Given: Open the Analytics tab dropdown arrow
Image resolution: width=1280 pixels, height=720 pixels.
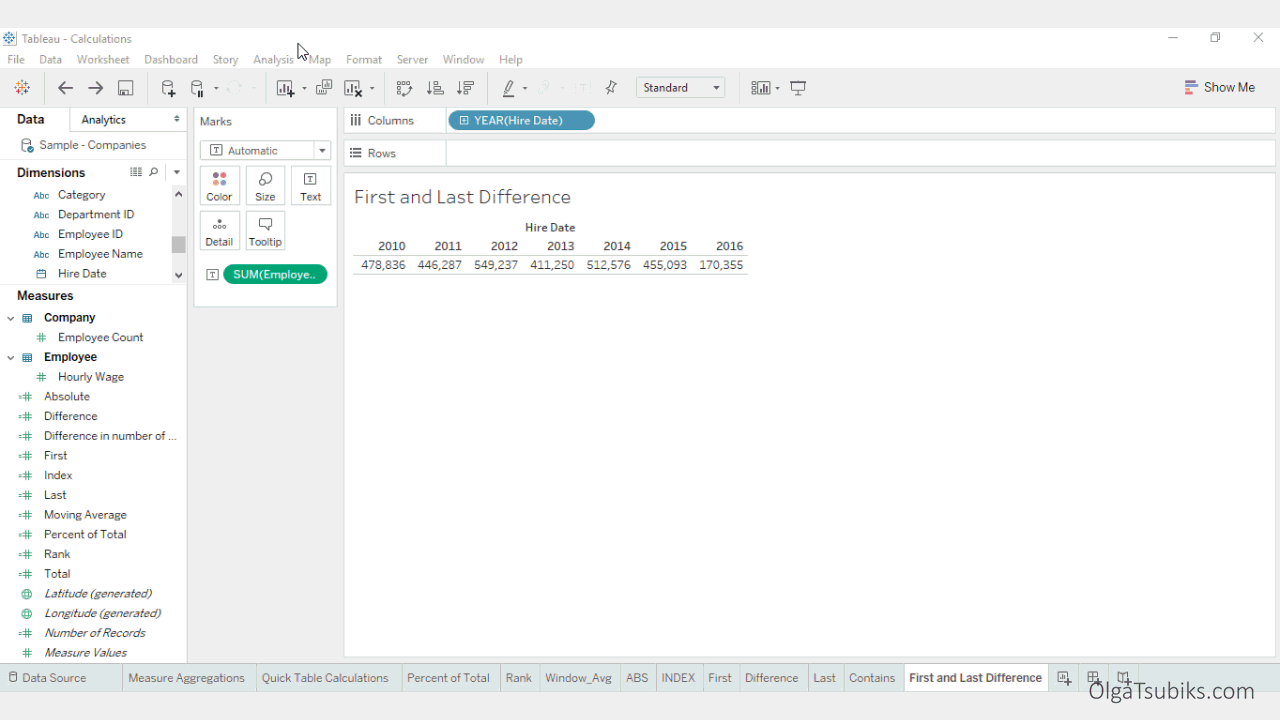Looking at the screenshot, I should [177, 119].
